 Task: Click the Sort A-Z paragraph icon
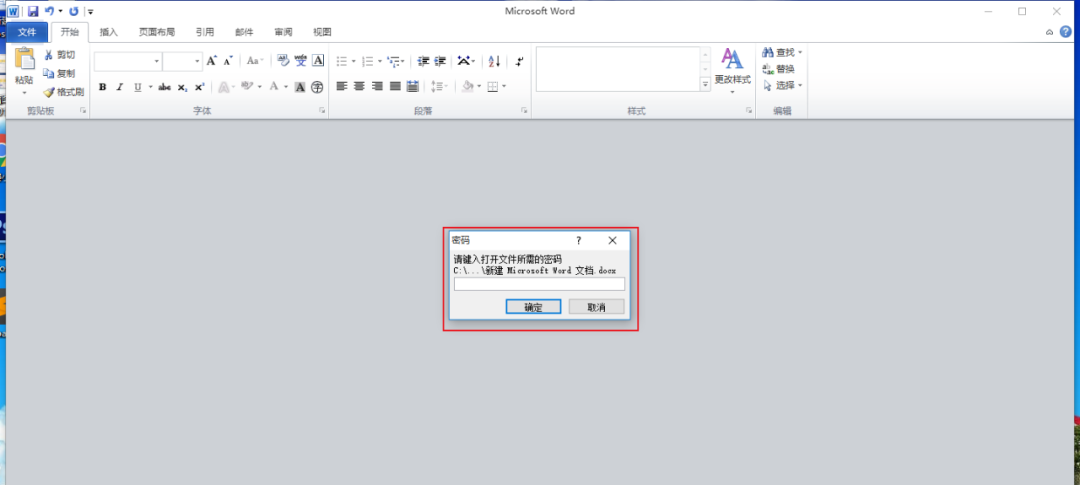pyautogui.click(x=494, y=61)
